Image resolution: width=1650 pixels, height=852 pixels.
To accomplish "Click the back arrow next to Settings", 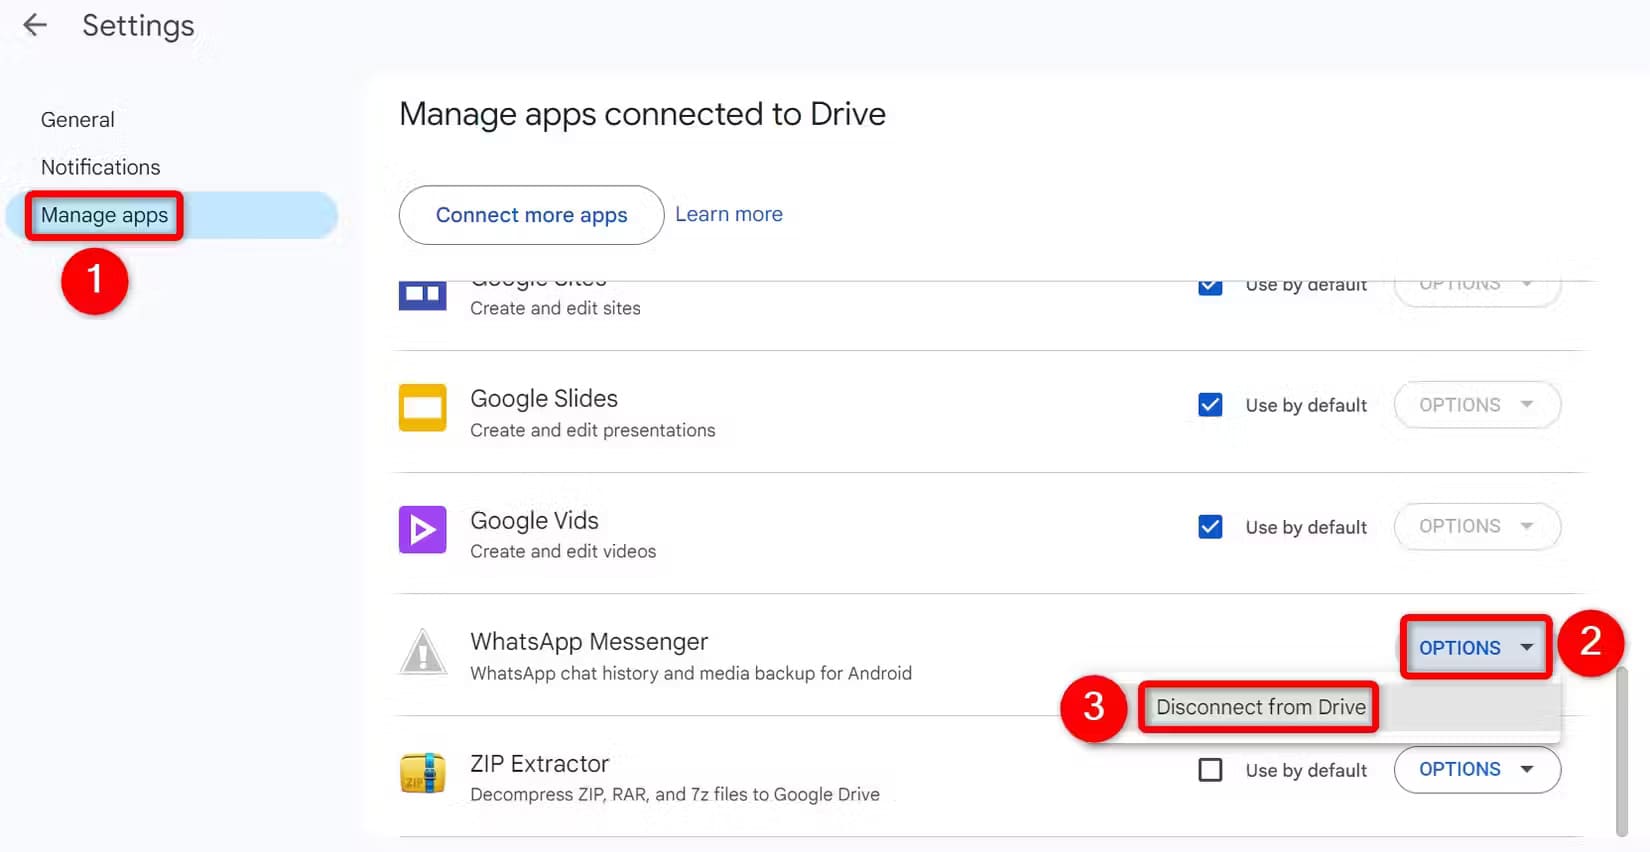I will [35, 25].
